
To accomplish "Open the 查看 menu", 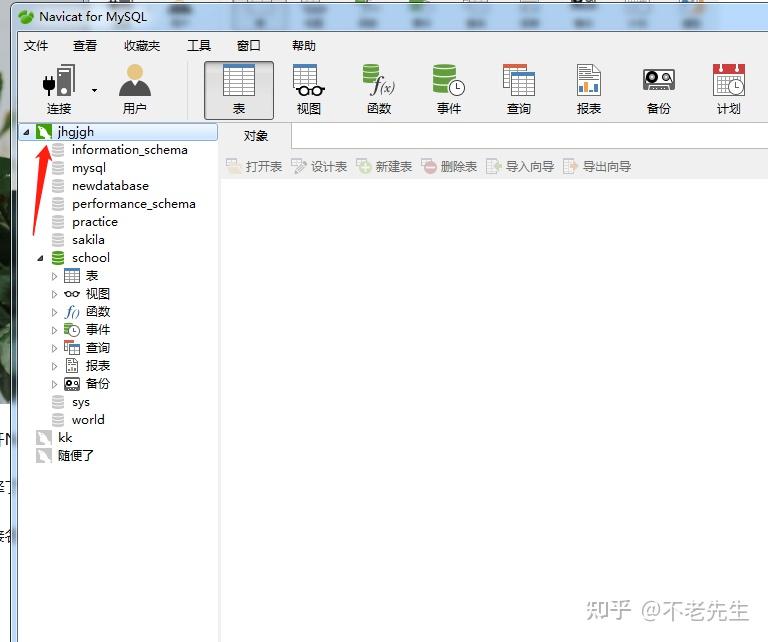I will [85, 46].
